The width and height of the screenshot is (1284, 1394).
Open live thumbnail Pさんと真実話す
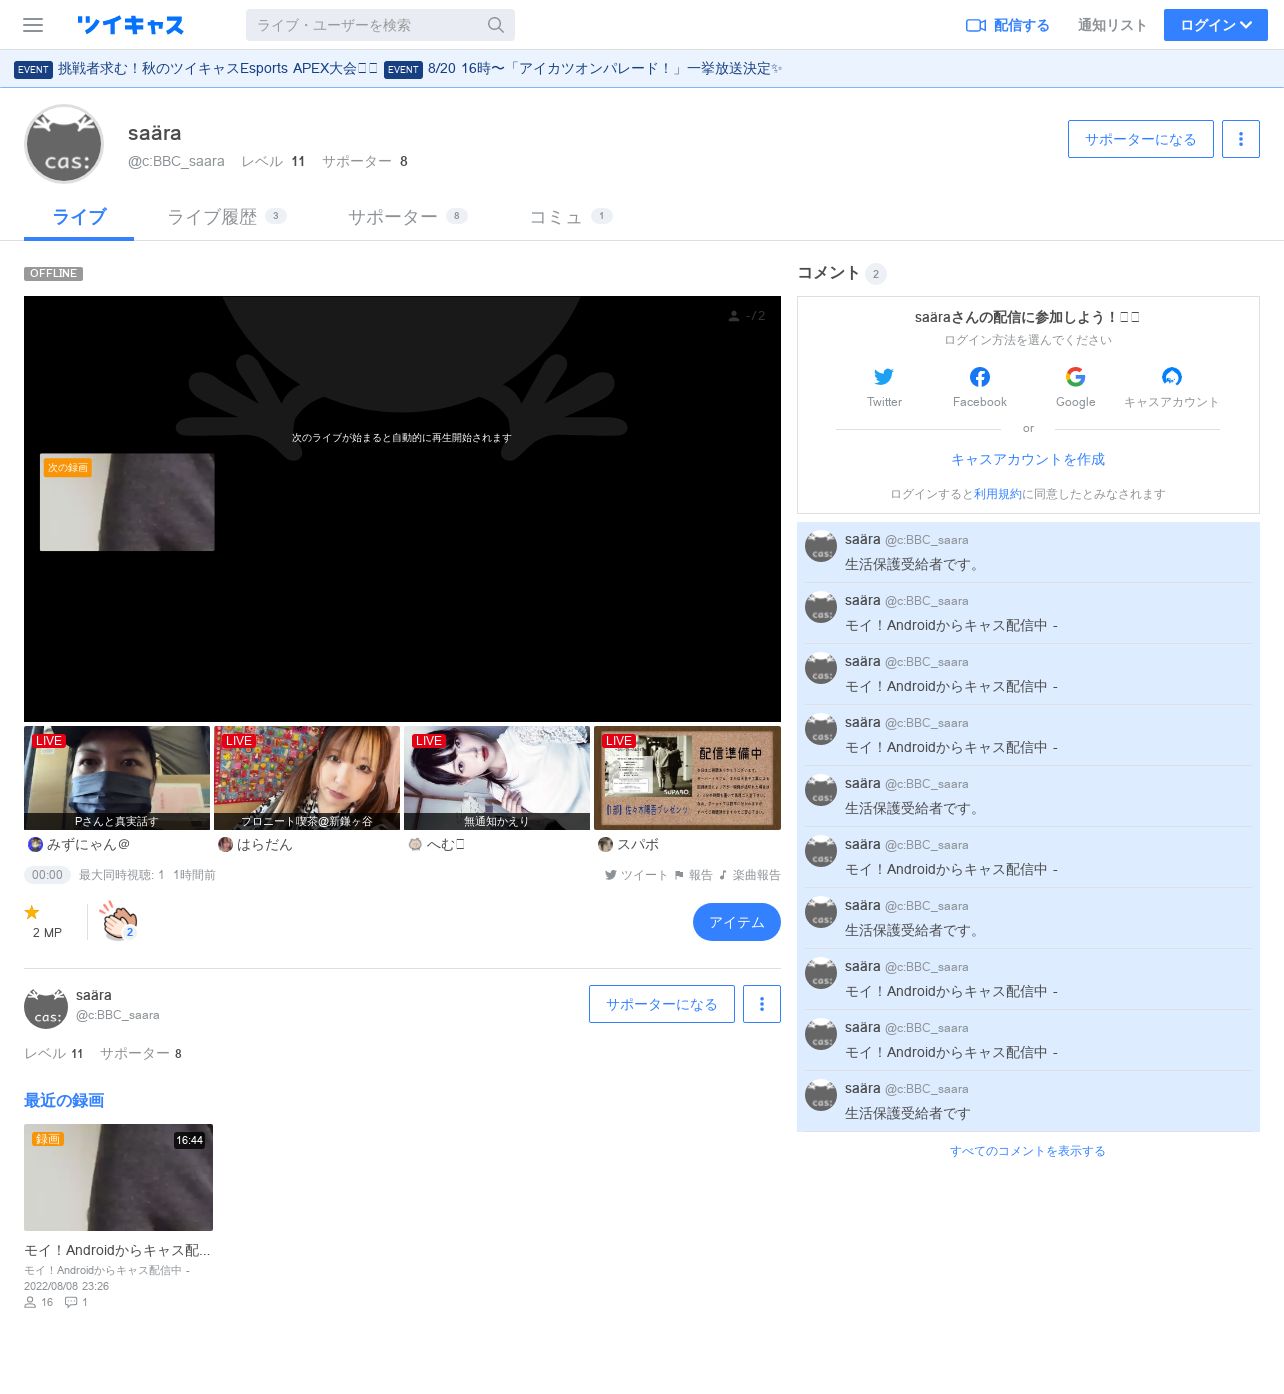coord(117,778)
